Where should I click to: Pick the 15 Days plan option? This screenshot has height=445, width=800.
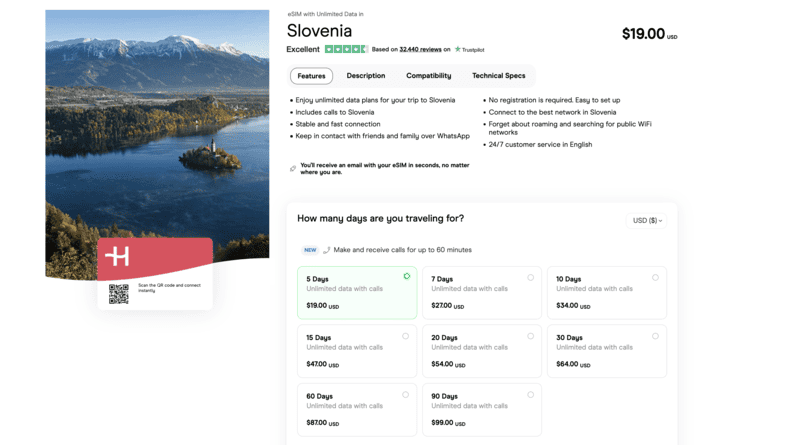click(x=357, y=351)
